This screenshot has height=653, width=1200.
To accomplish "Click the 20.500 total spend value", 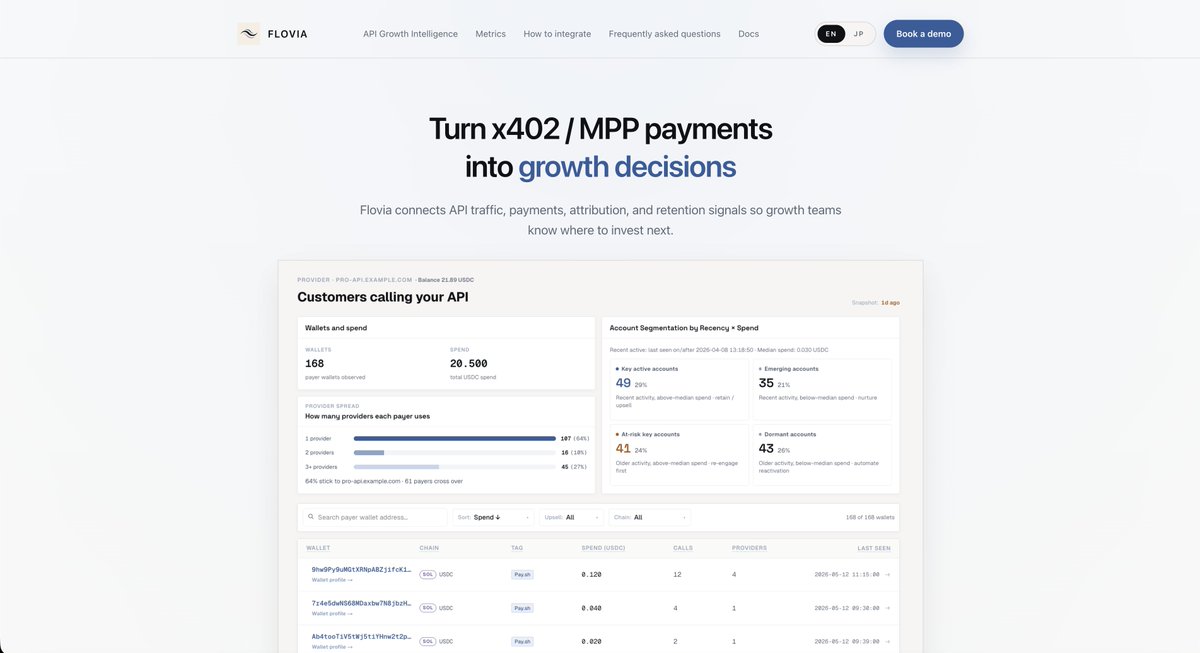I will 469,364.
